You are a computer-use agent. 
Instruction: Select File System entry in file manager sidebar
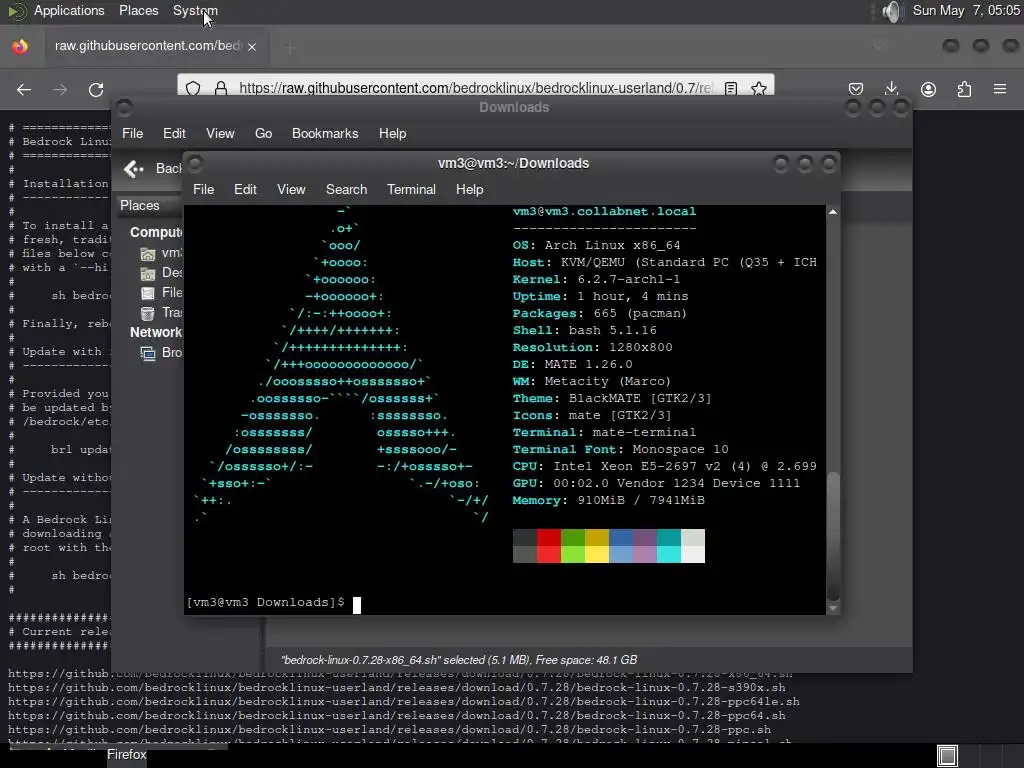[x=161, y=293]
